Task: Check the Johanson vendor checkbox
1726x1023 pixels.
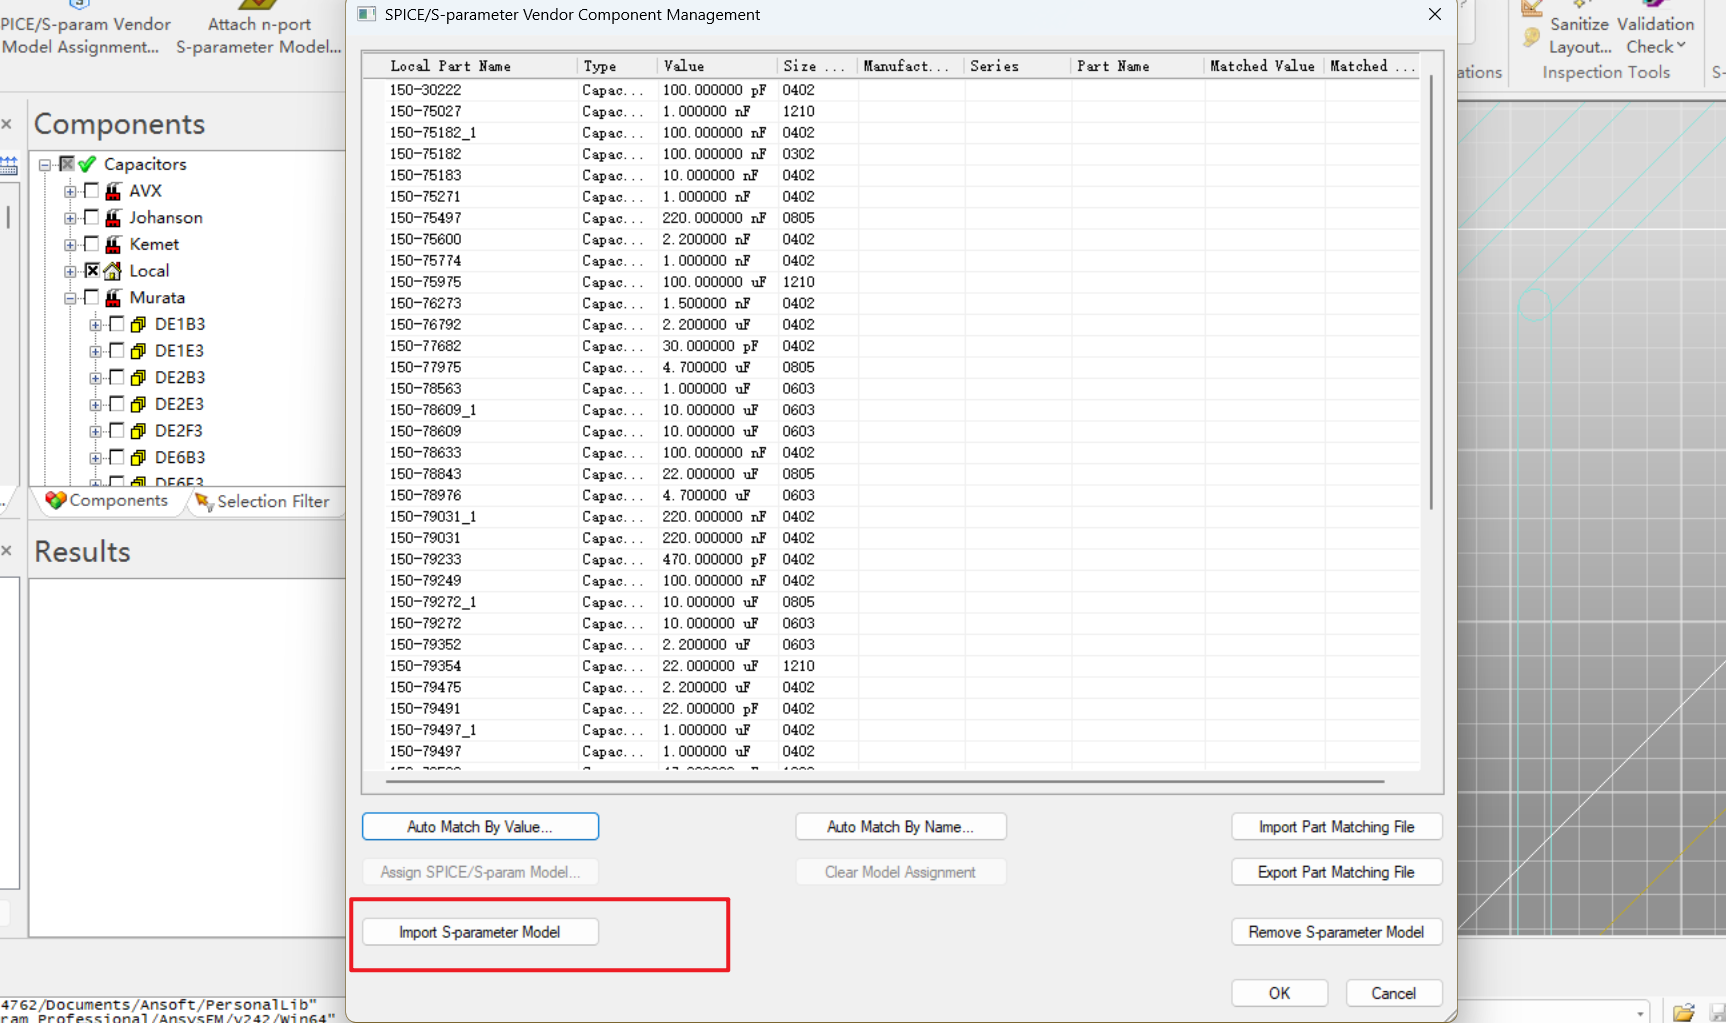Action: (92, 217)
